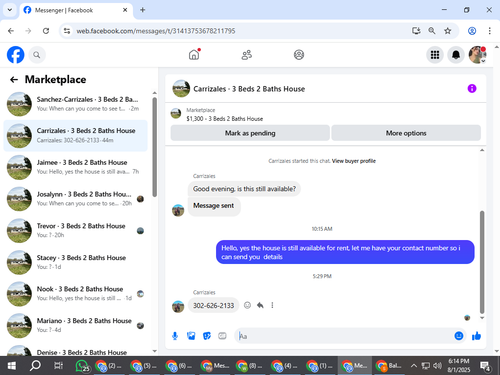Open Chrome three-dot menu
This screenshot has height=375, width=500.
(x=489, y=31)
